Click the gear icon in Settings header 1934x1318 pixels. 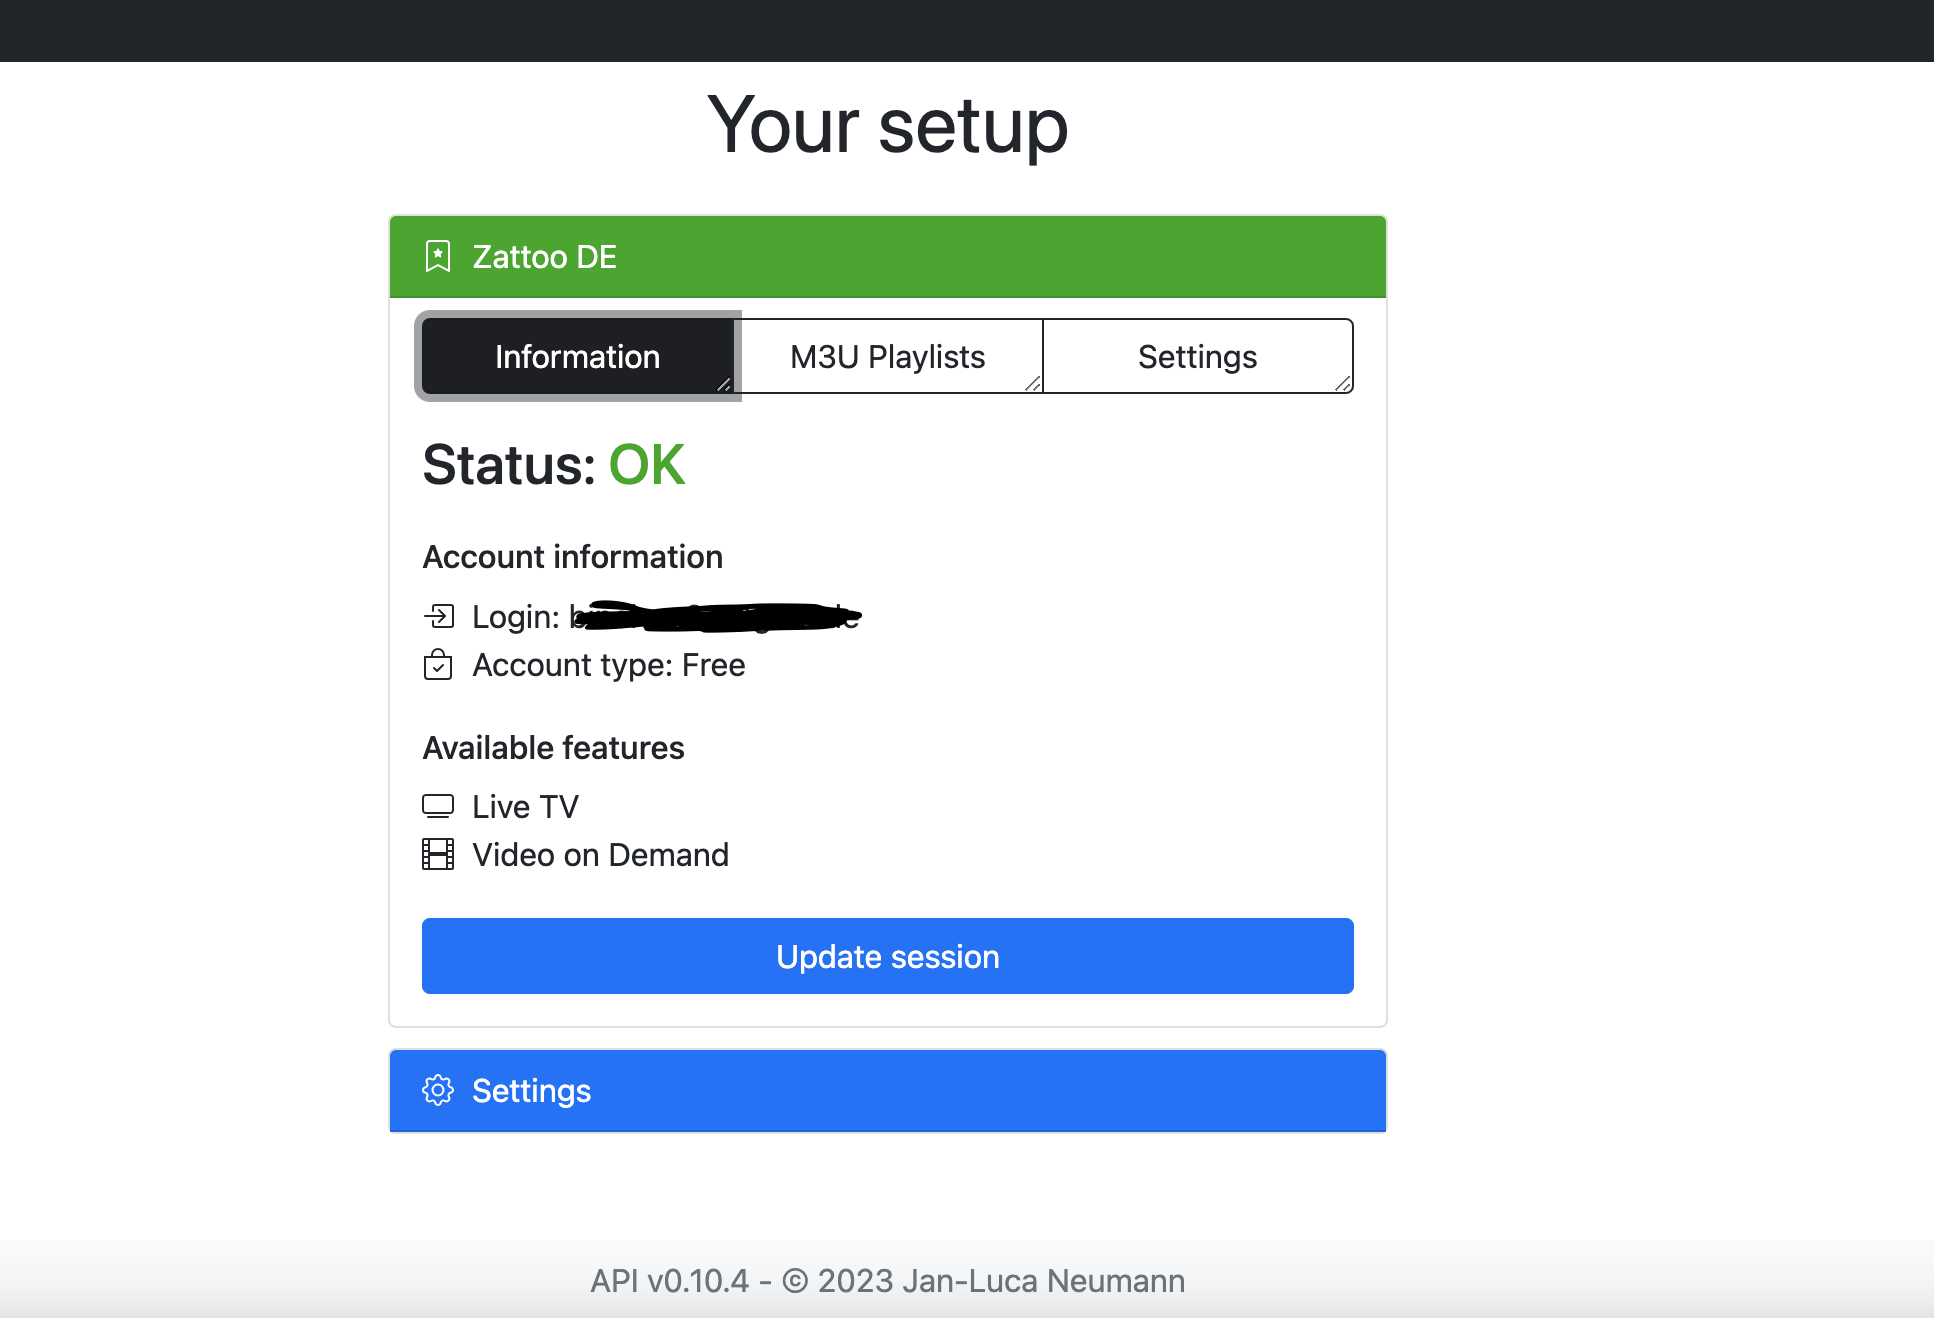438,1090
